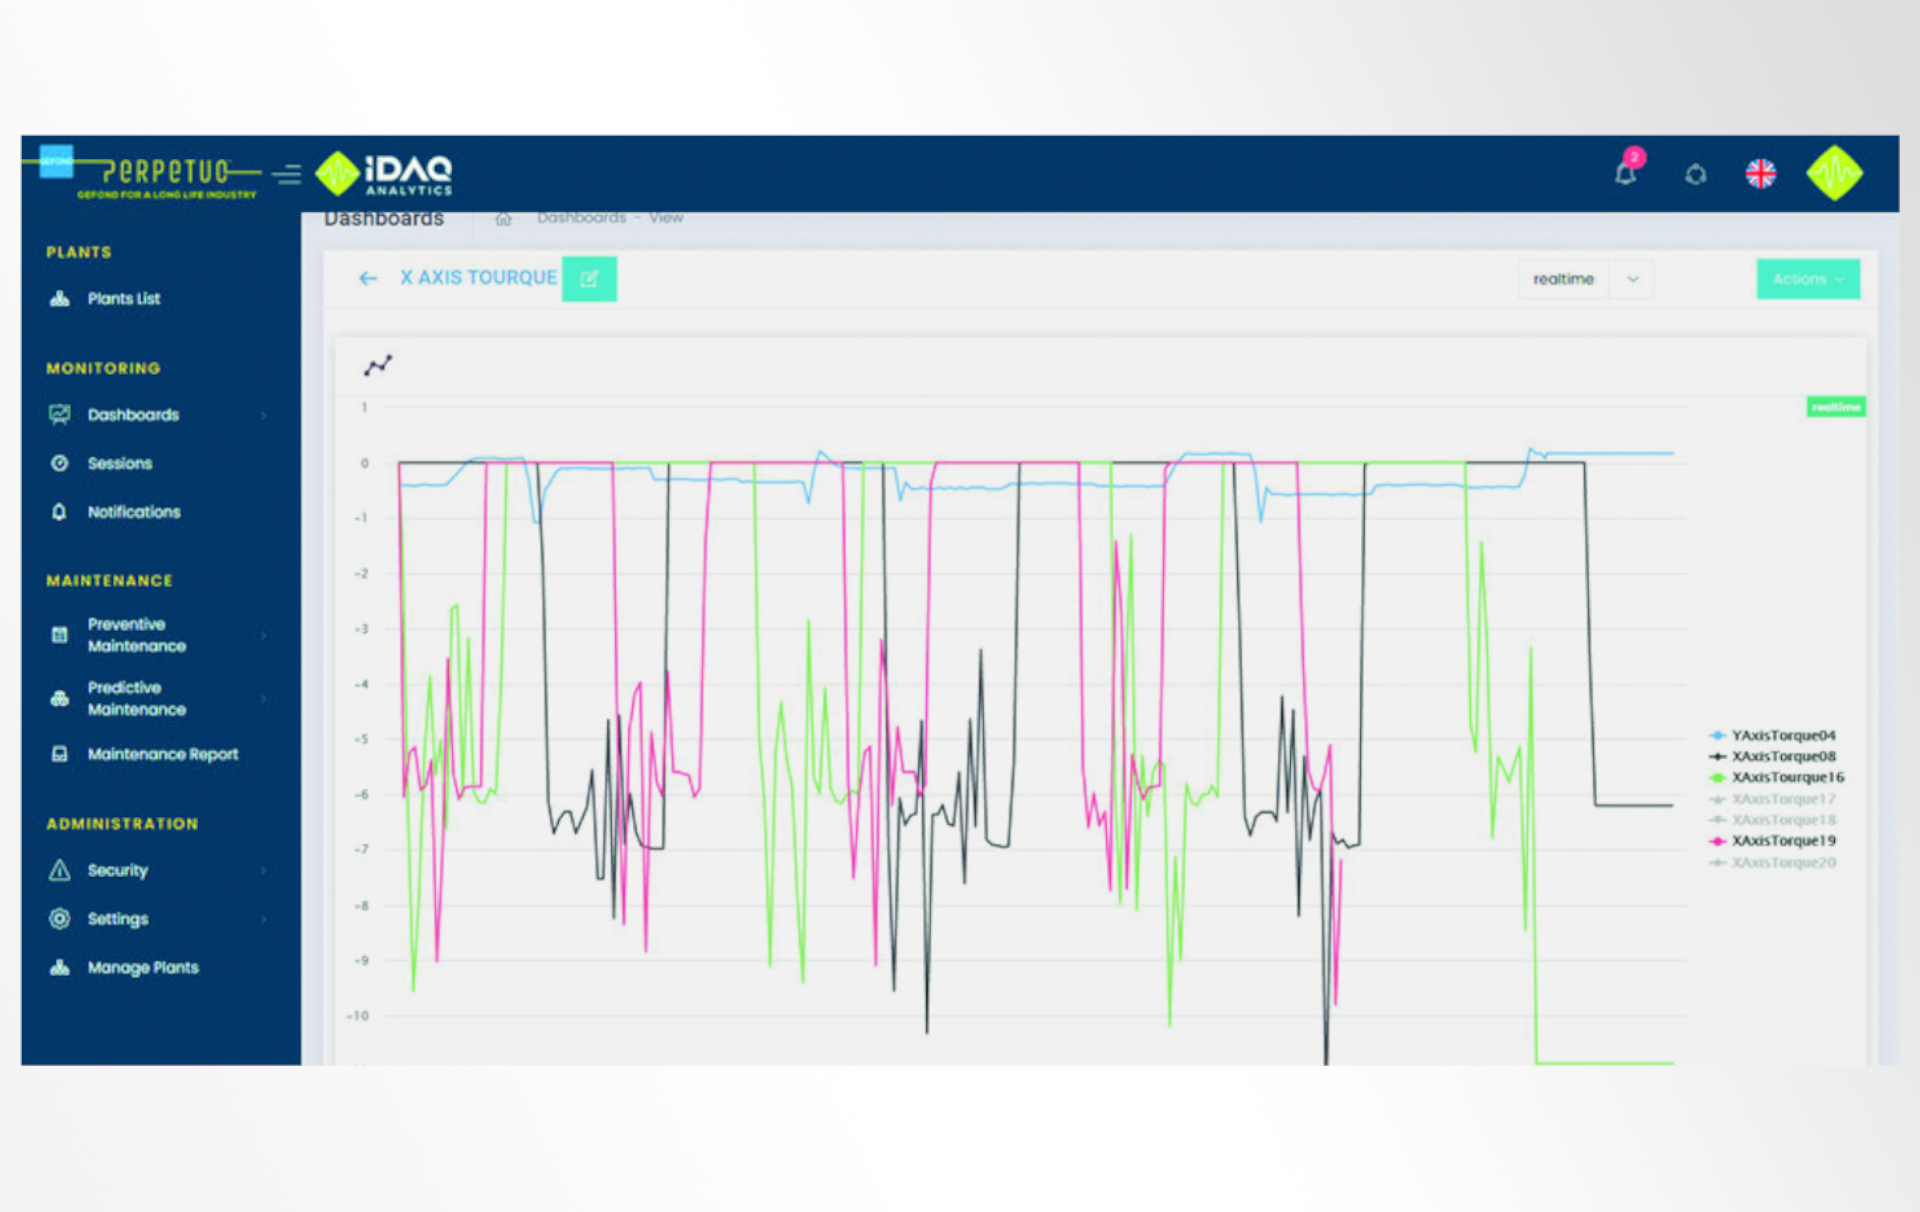Image resolution: width=1920 pixels, height=1212 pixels.
Task: Toggle XAxisTorque08 series in legend
Action: click(x=1772, y=756)
